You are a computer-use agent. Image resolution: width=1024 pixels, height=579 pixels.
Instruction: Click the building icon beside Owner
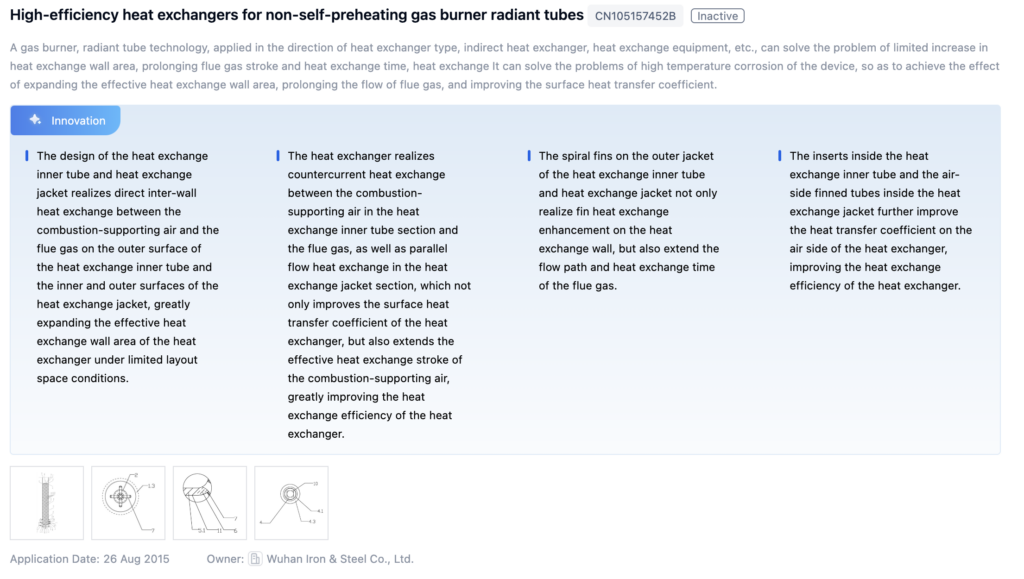coord(256,559)
